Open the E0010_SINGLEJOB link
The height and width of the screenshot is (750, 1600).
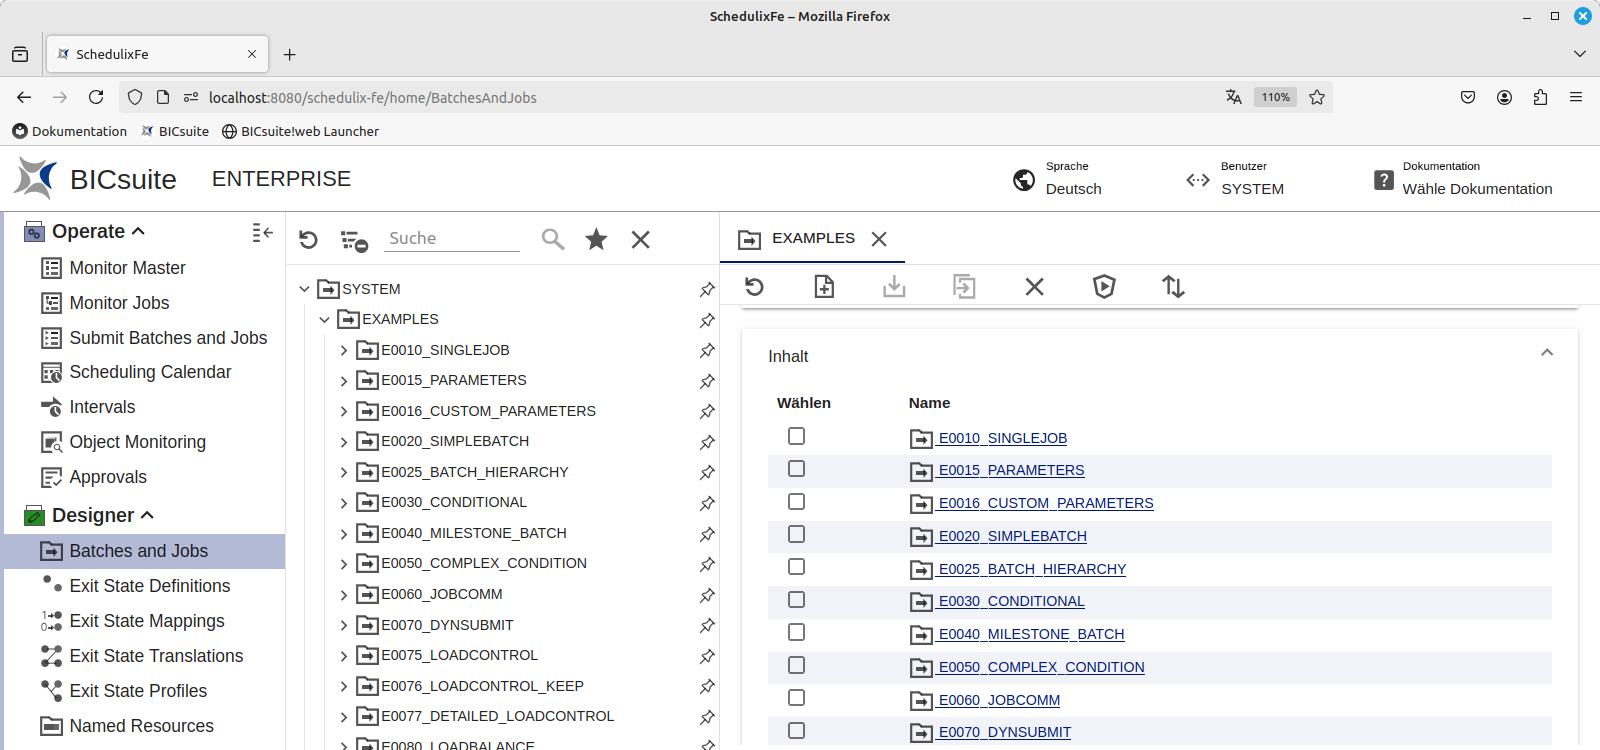1002,438
